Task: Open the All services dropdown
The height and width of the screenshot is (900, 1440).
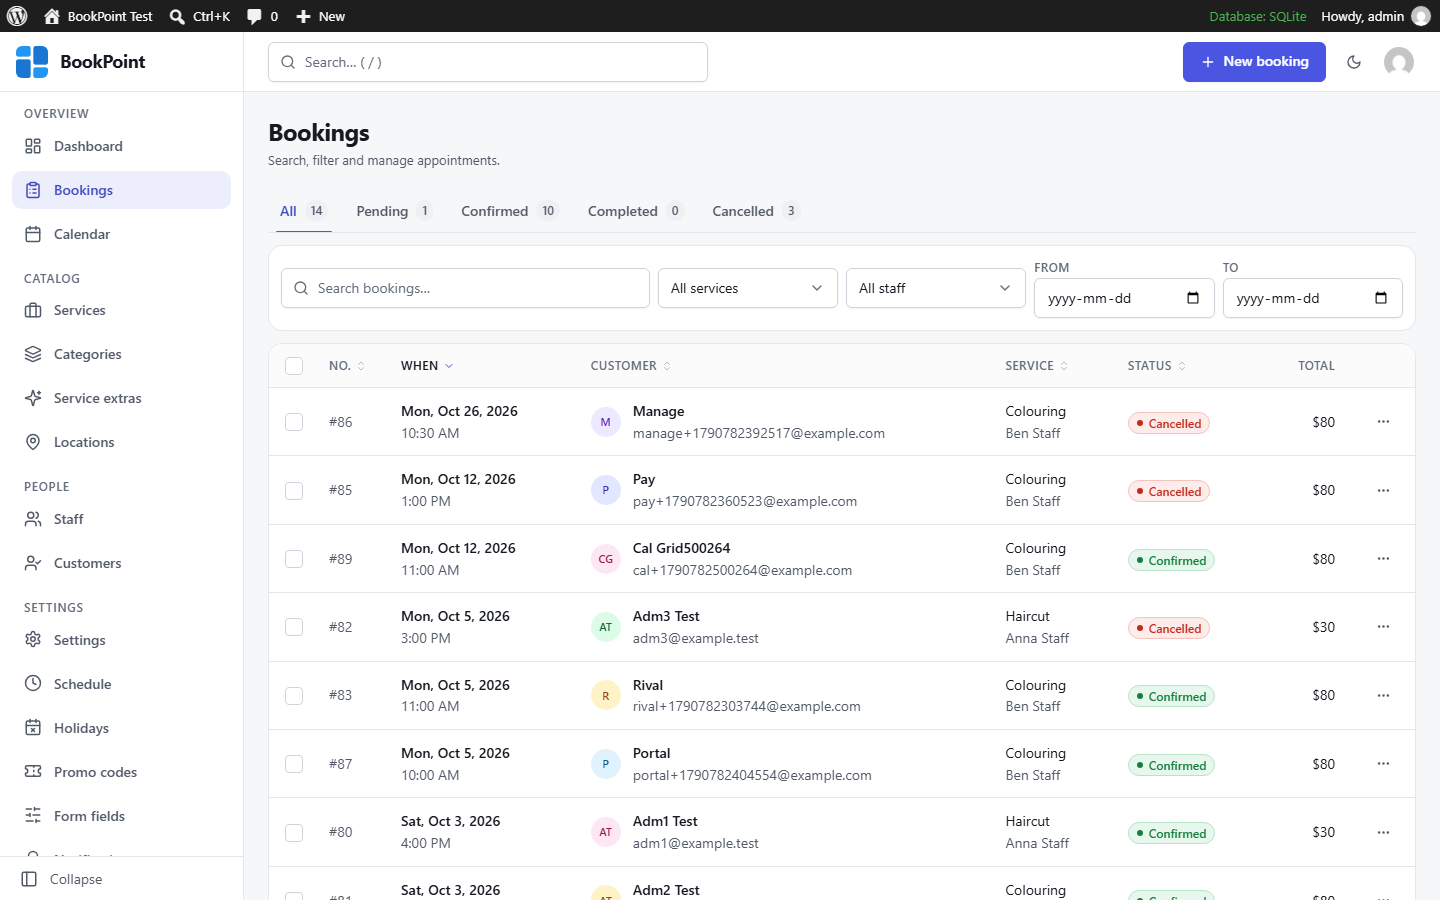Action: tap(748, 288)
